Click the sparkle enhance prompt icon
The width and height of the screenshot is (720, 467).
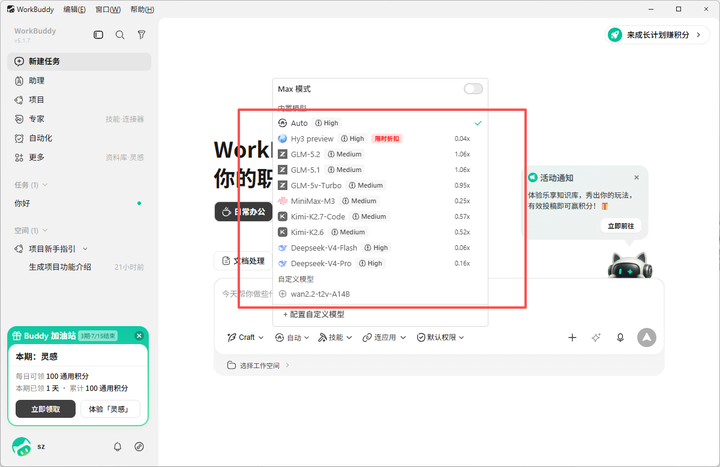[596, 338]
